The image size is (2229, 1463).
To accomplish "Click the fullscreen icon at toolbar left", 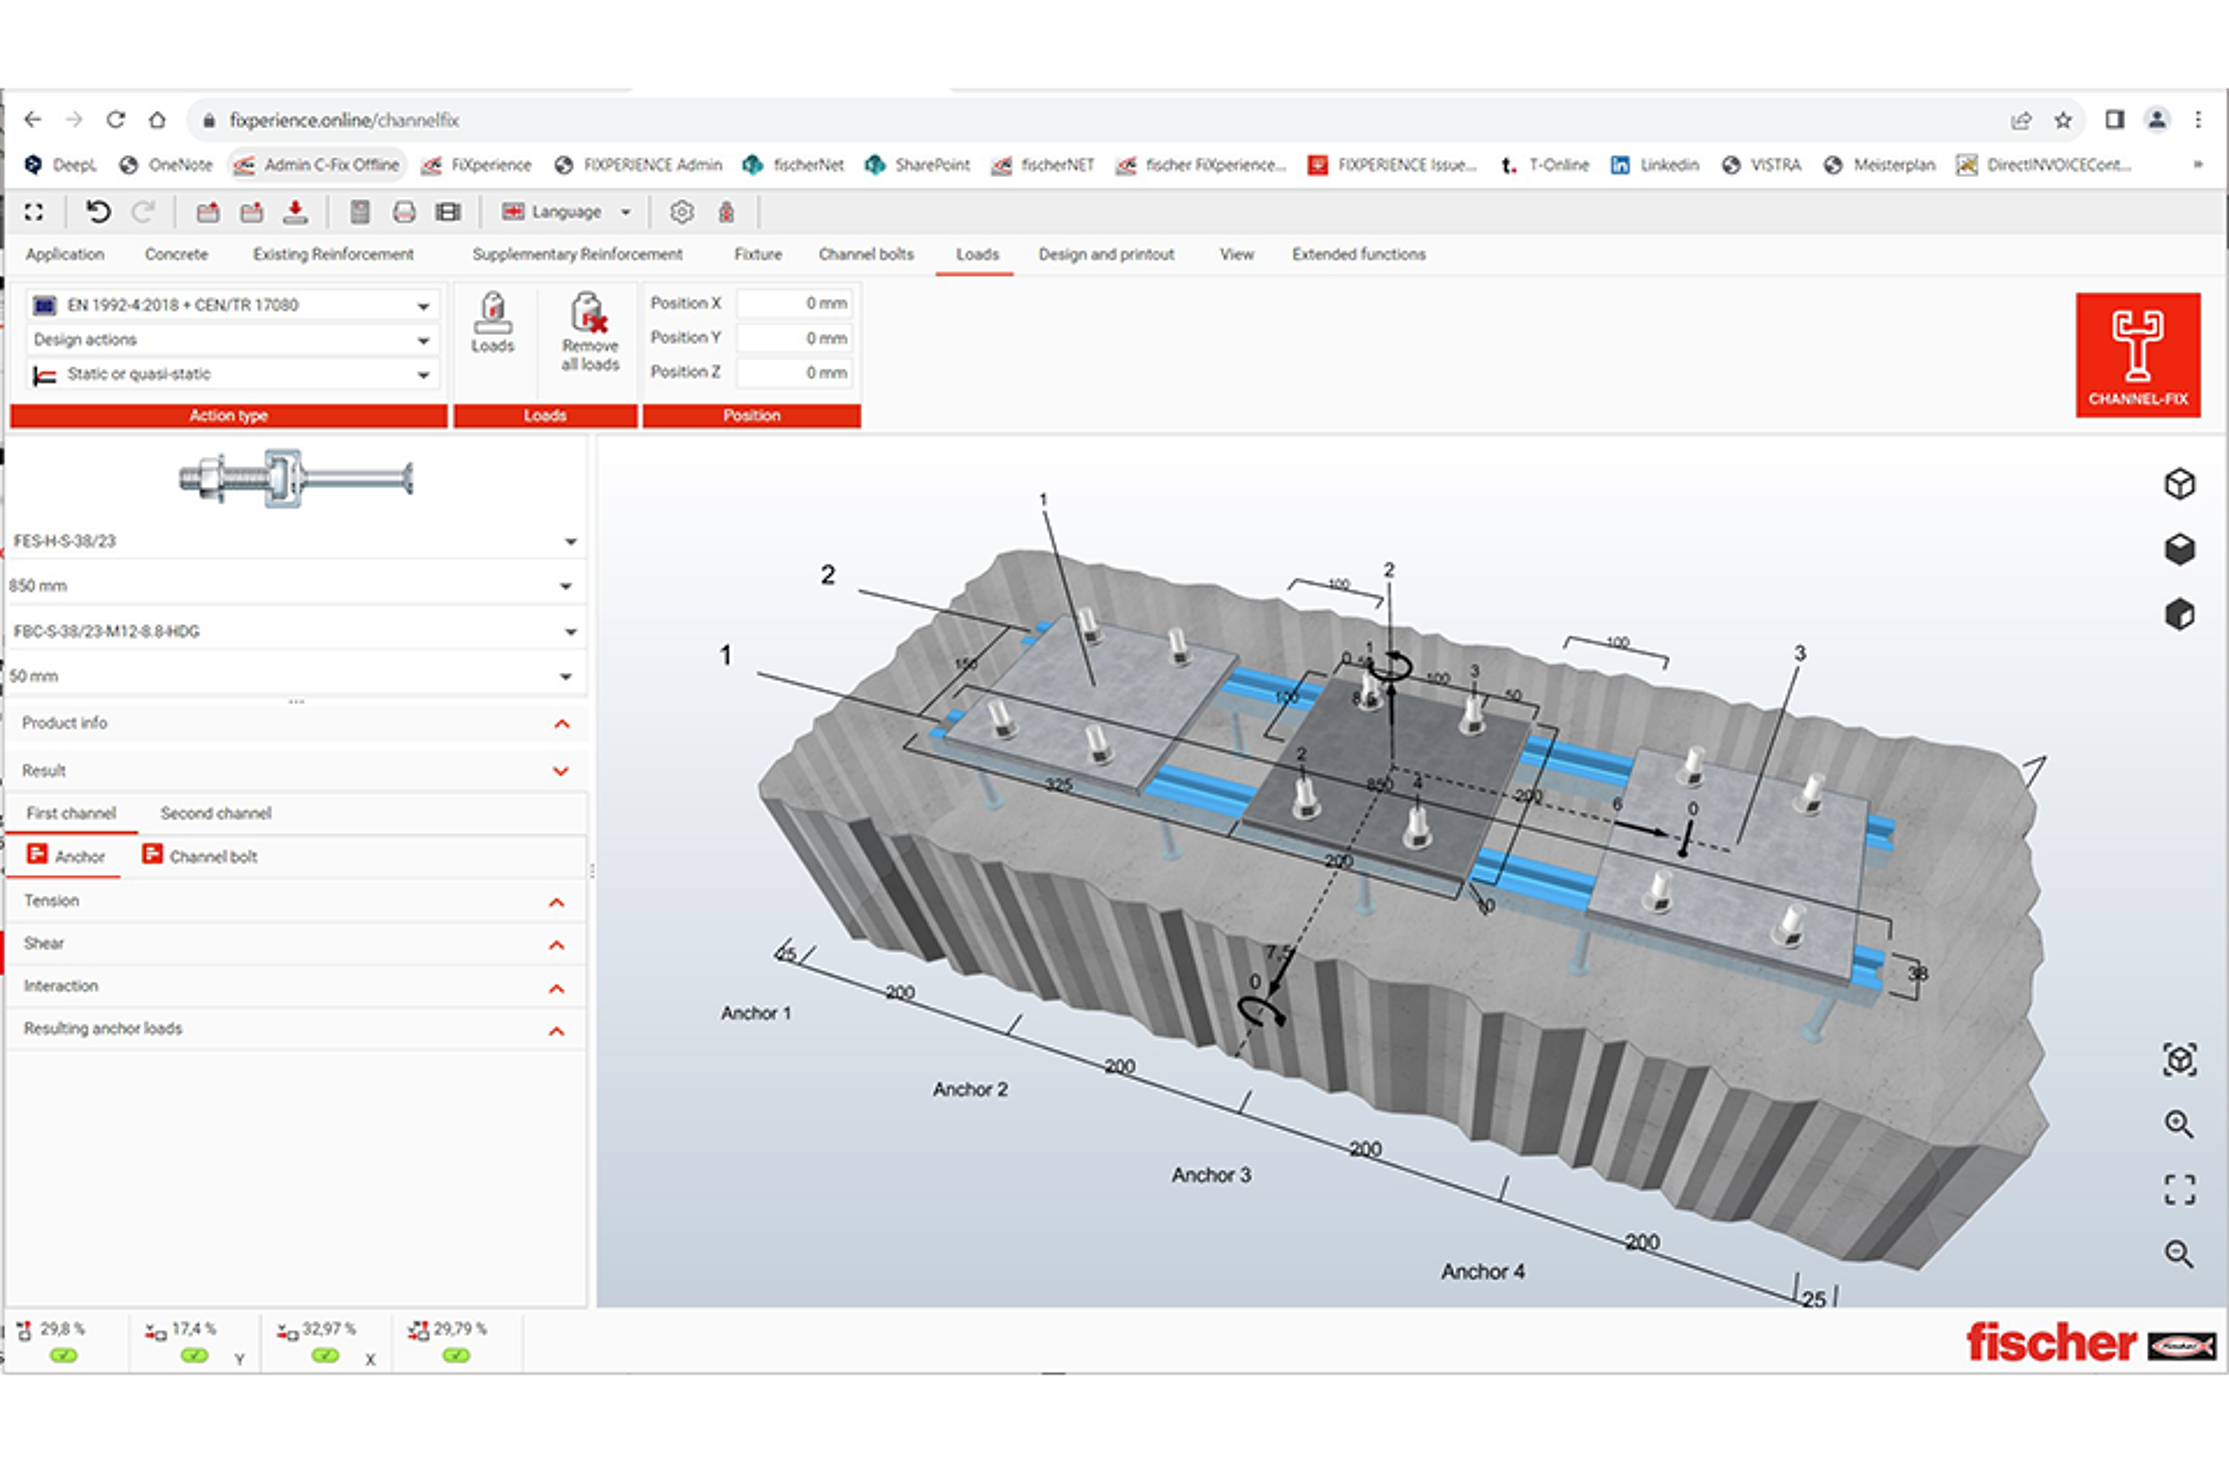I will click(x=34, y=212).
